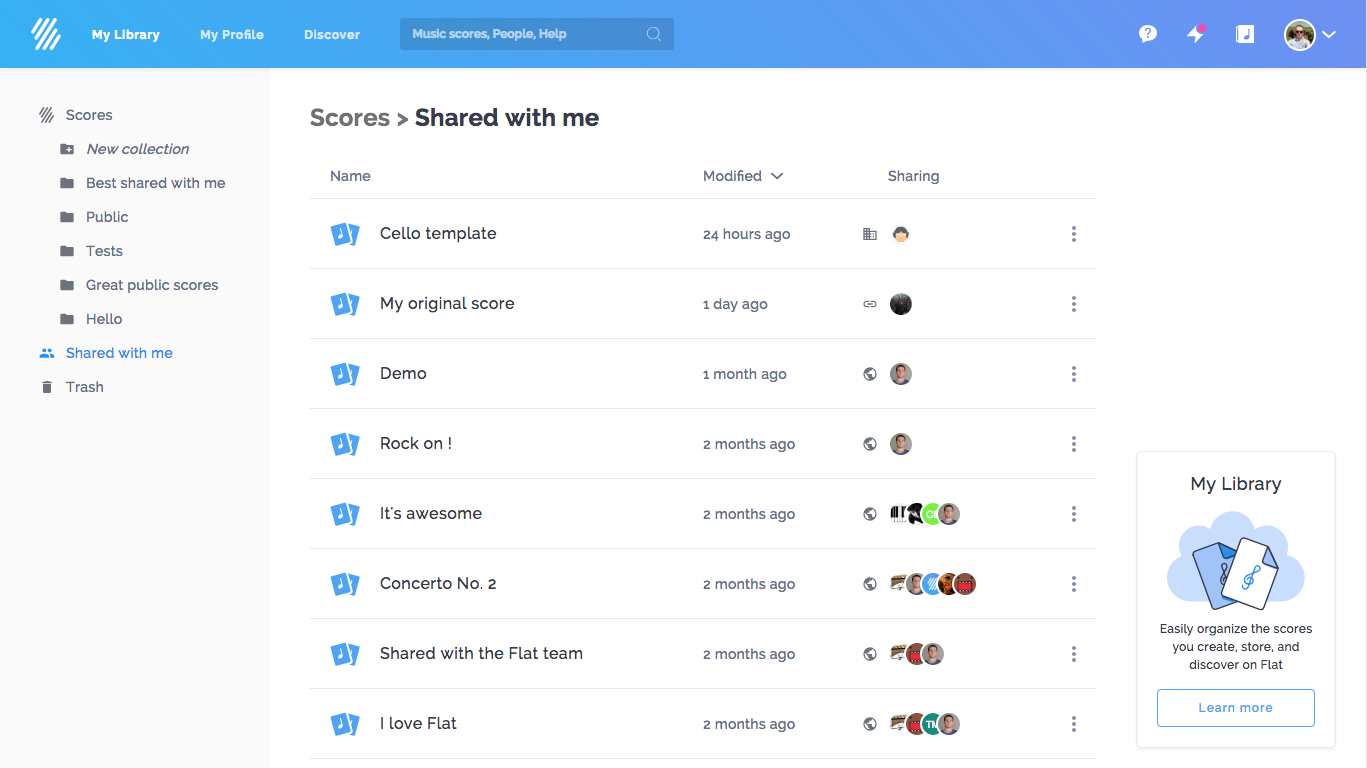
Task: Open the Cello template score
Action: [438, 234]
